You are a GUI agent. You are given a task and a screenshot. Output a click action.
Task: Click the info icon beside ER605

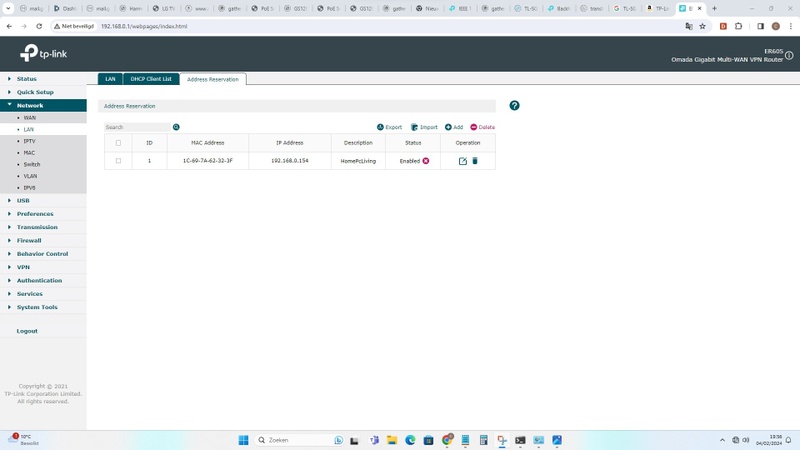(789, 55)
